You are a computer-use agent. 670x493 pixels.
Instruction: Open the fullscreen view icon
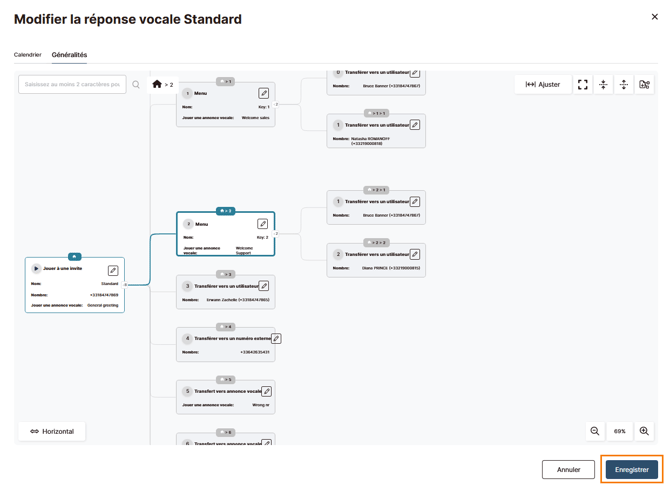[x=582, y=85]
